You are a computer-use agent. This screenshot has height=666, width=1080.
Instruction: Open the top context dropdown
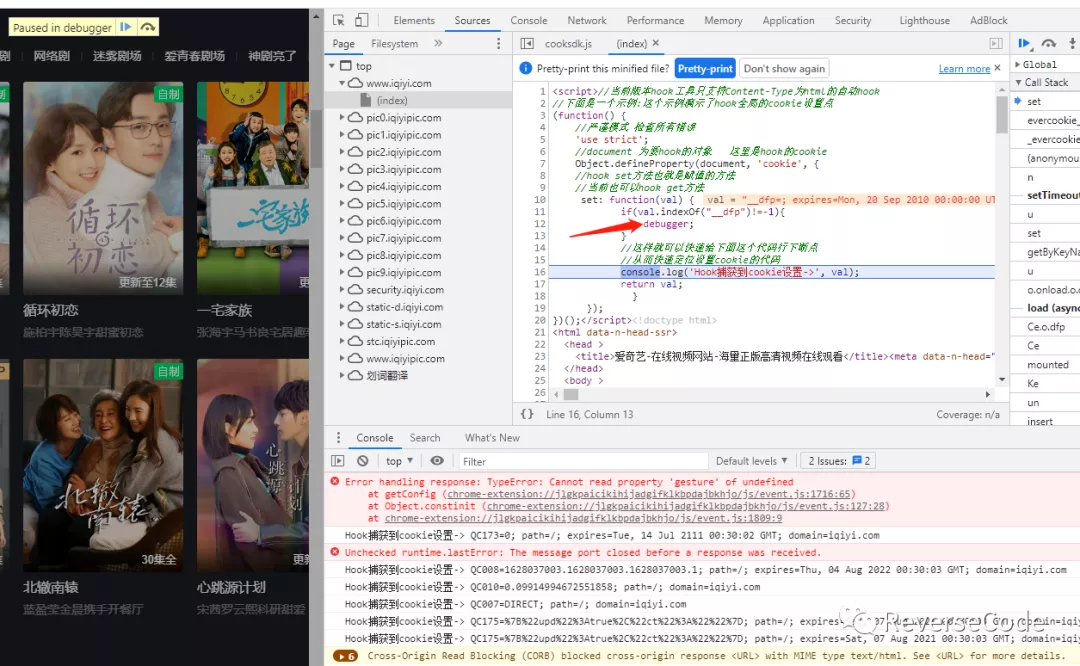click(399, 461)
